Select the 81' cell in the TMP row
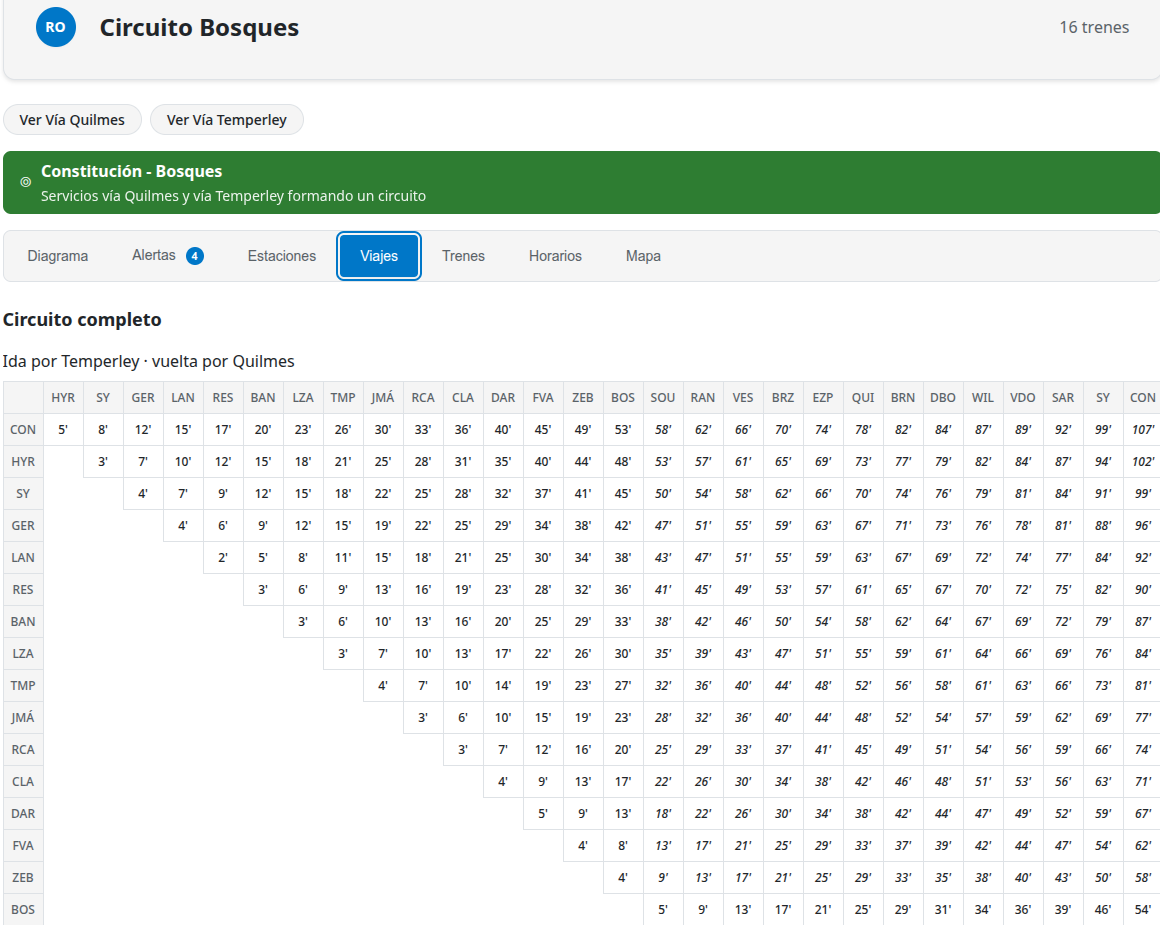Viewport: 1160px width, 925px height. 1143,686
